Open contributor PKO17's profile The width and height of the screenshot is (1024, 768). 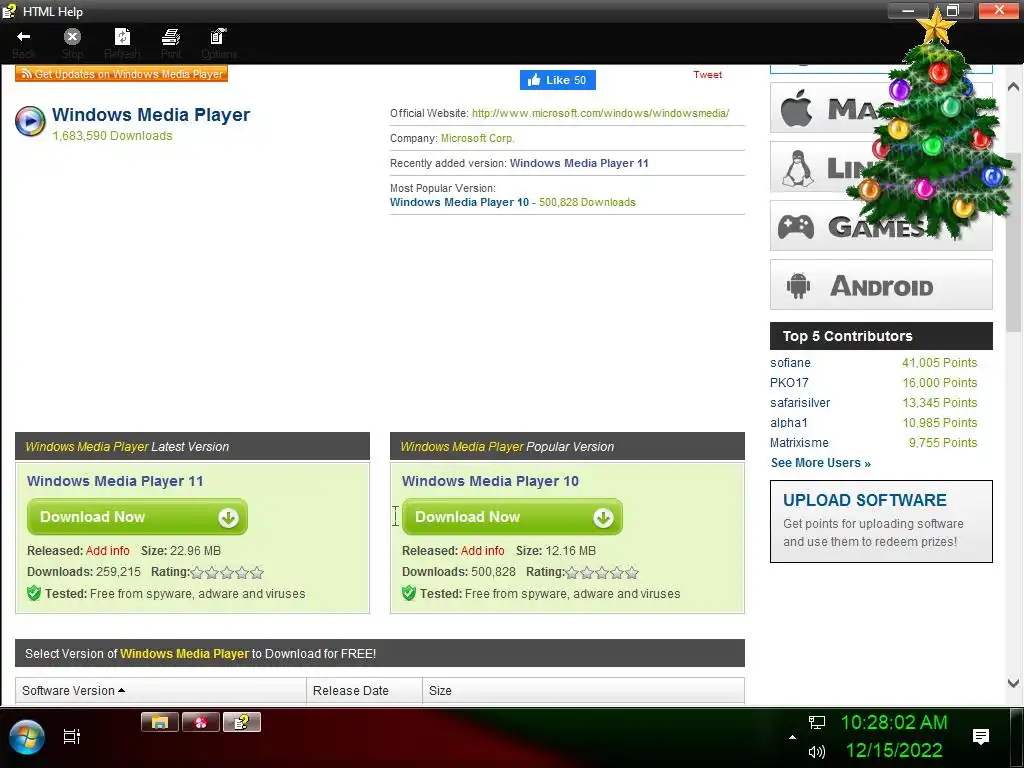[789, 383]
